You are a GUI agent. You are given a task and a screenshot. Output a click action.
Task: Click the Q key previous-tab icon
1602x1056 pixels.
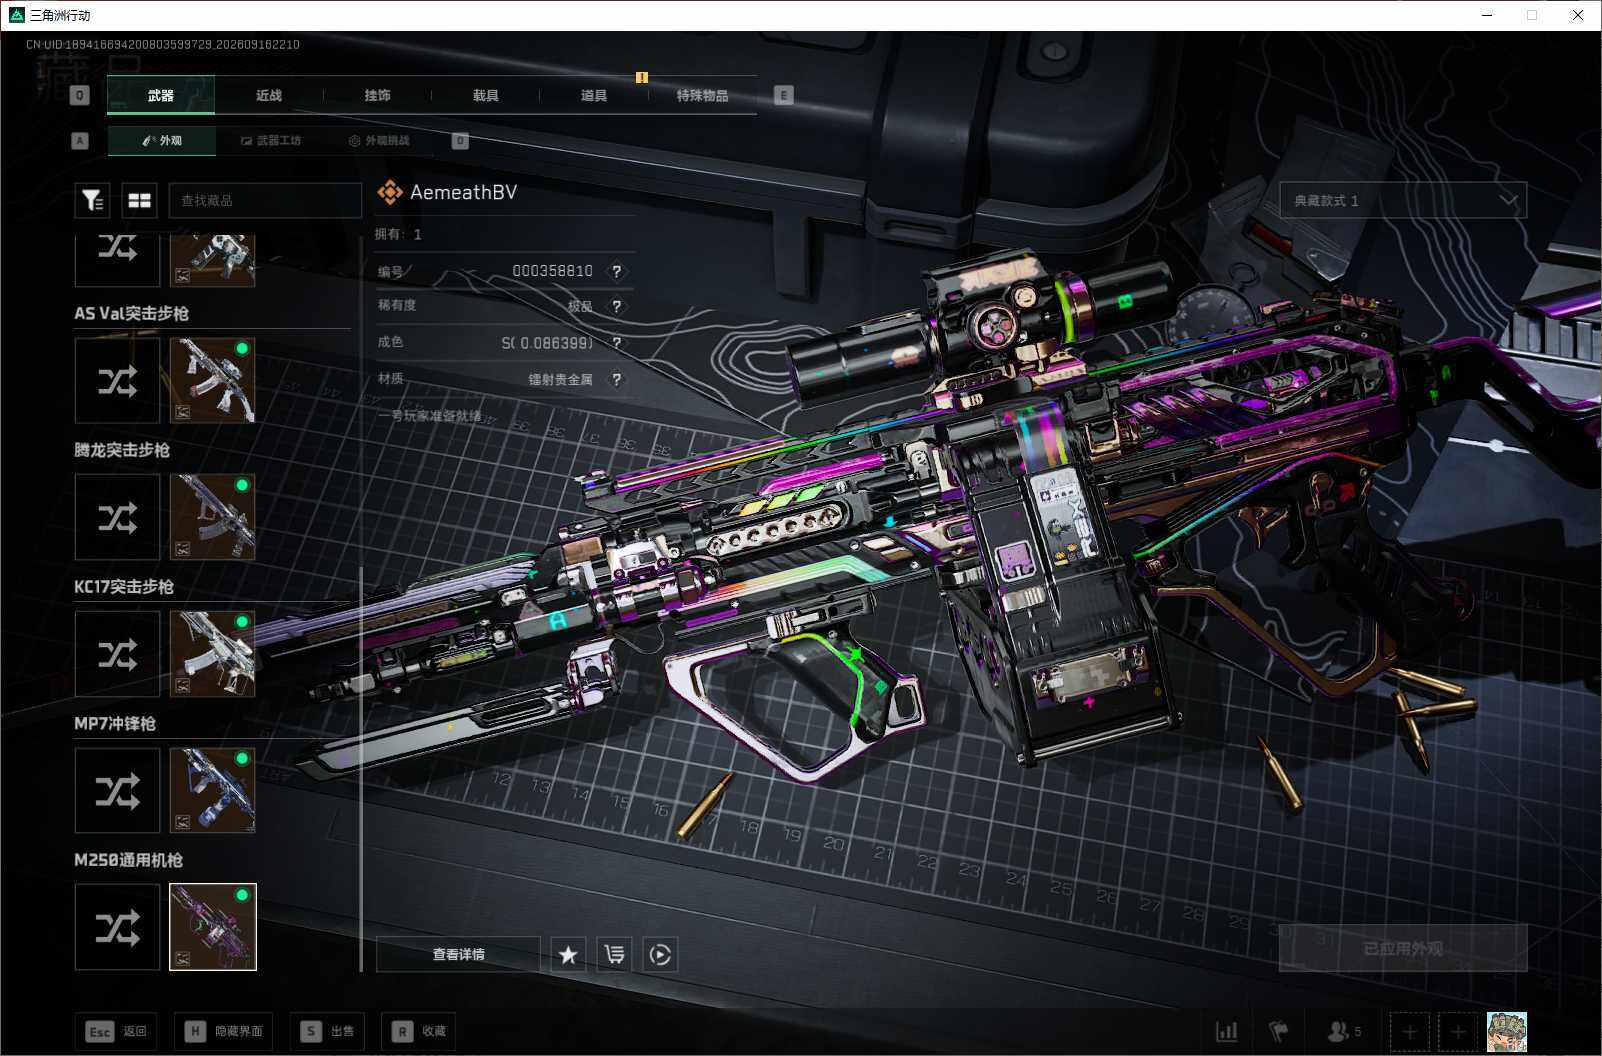coord(80,95)
